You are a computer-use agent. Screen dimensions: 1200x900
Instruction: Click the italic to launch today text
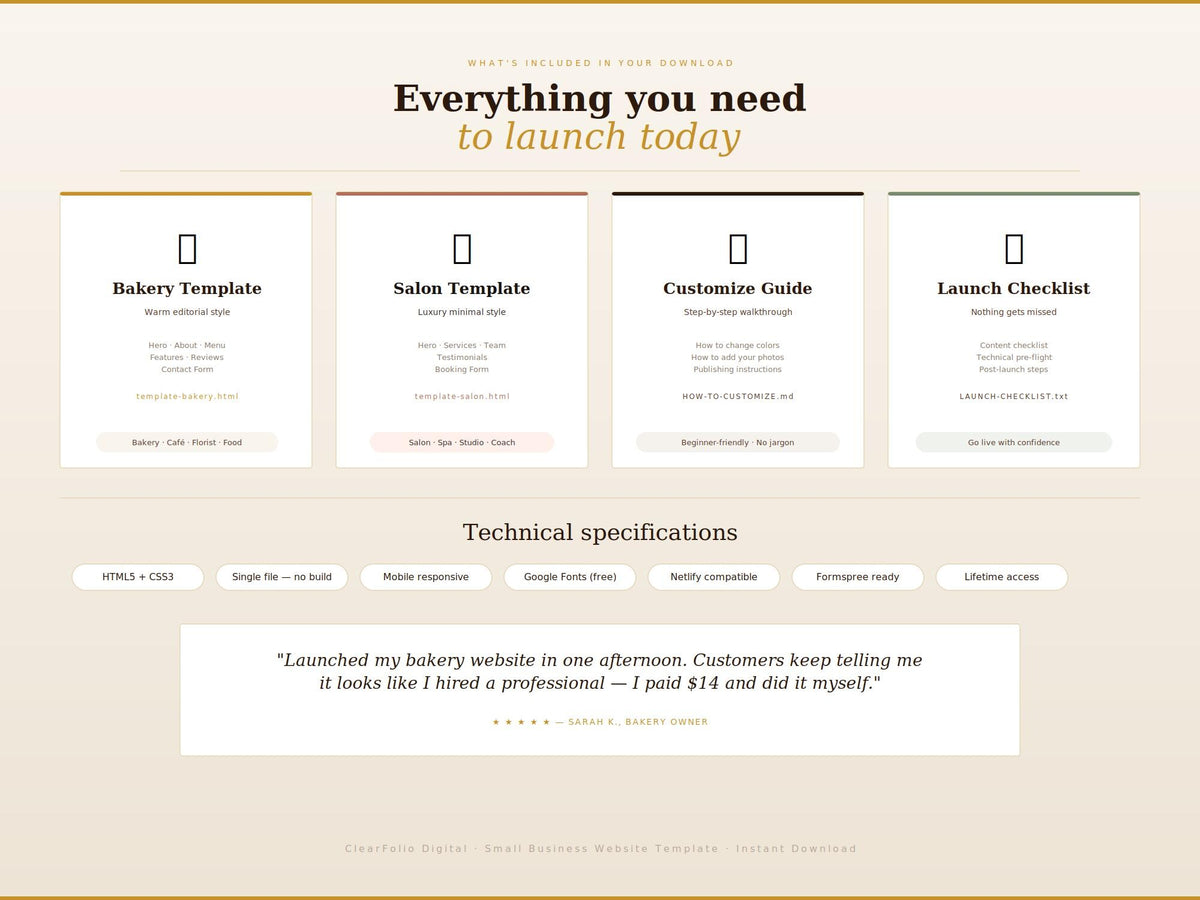pos(600,137)
